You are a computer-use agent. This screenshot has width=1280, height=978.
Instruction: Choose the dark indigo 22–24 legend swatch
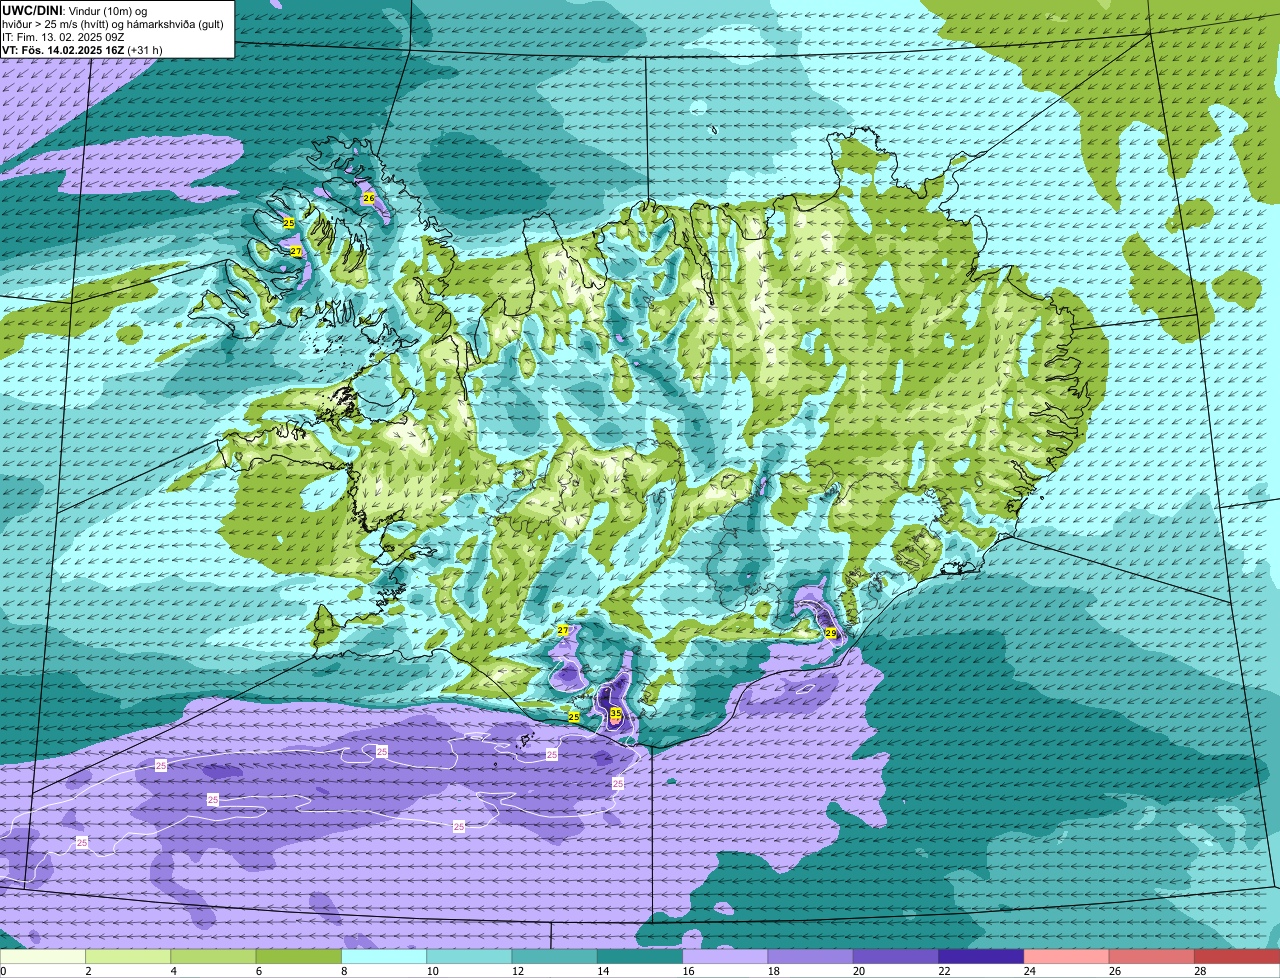click(x=981, y=957)
